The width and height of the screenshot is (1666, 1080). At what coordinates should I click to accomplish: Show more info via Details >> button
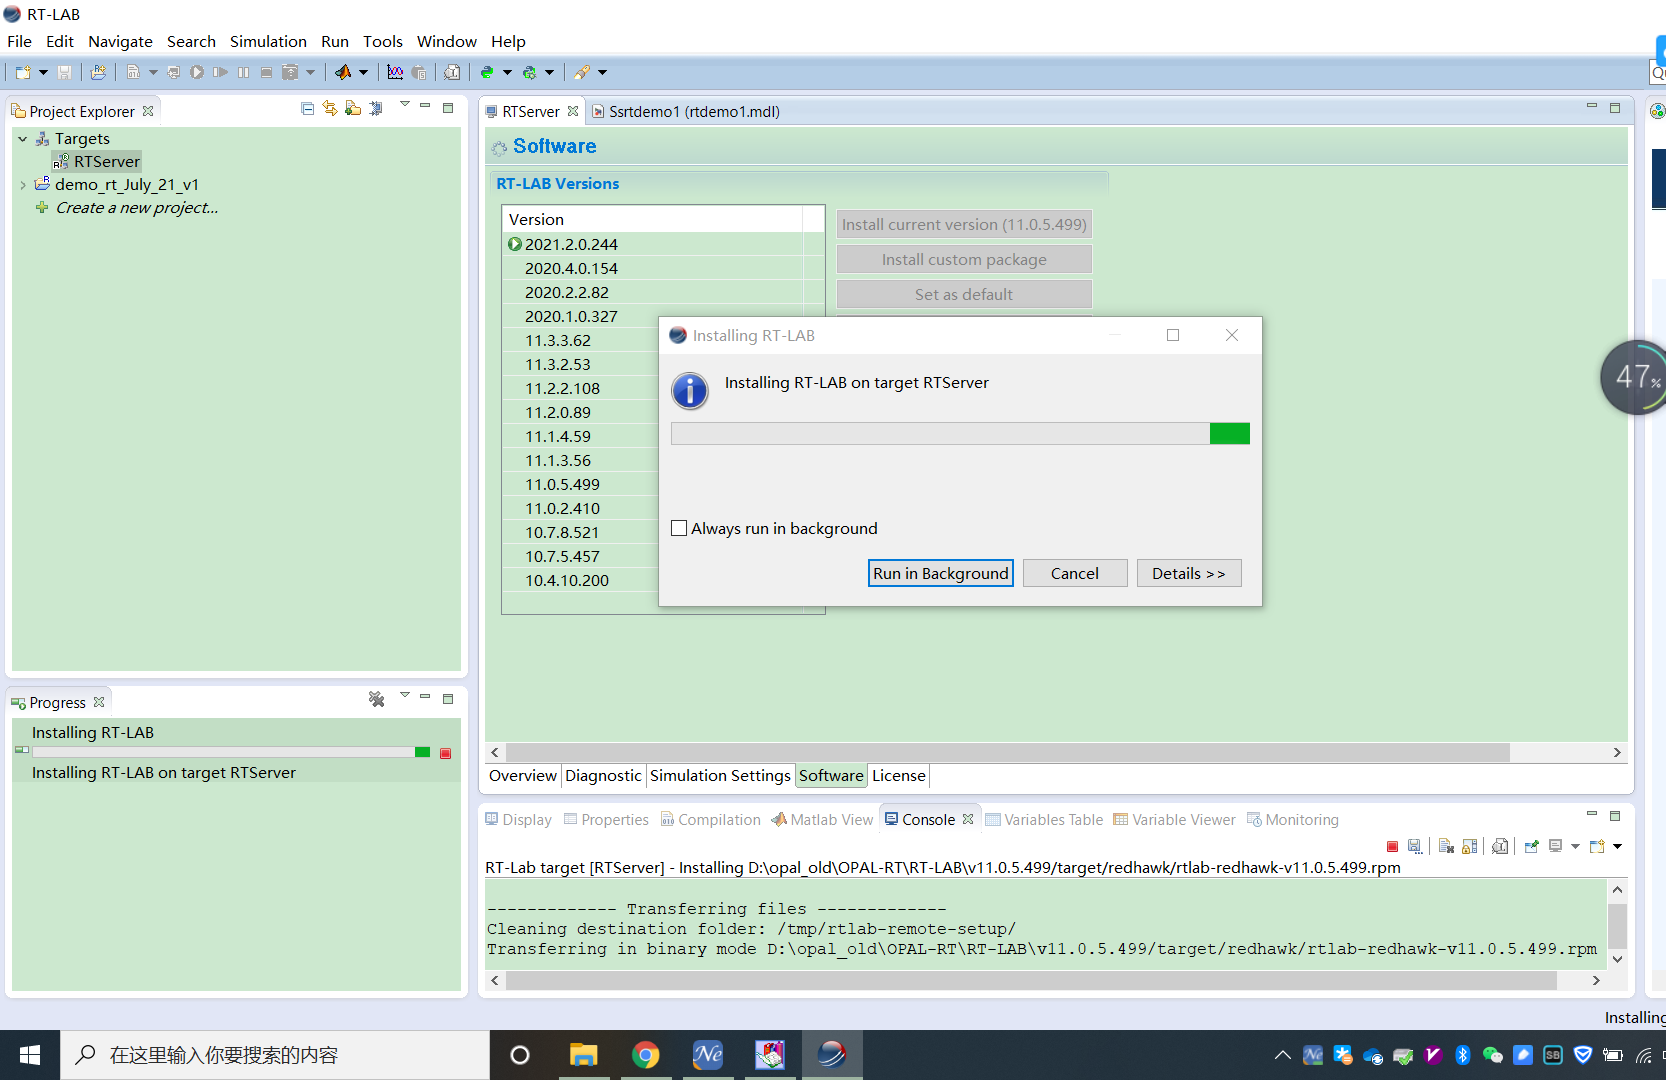point(1188,573)
